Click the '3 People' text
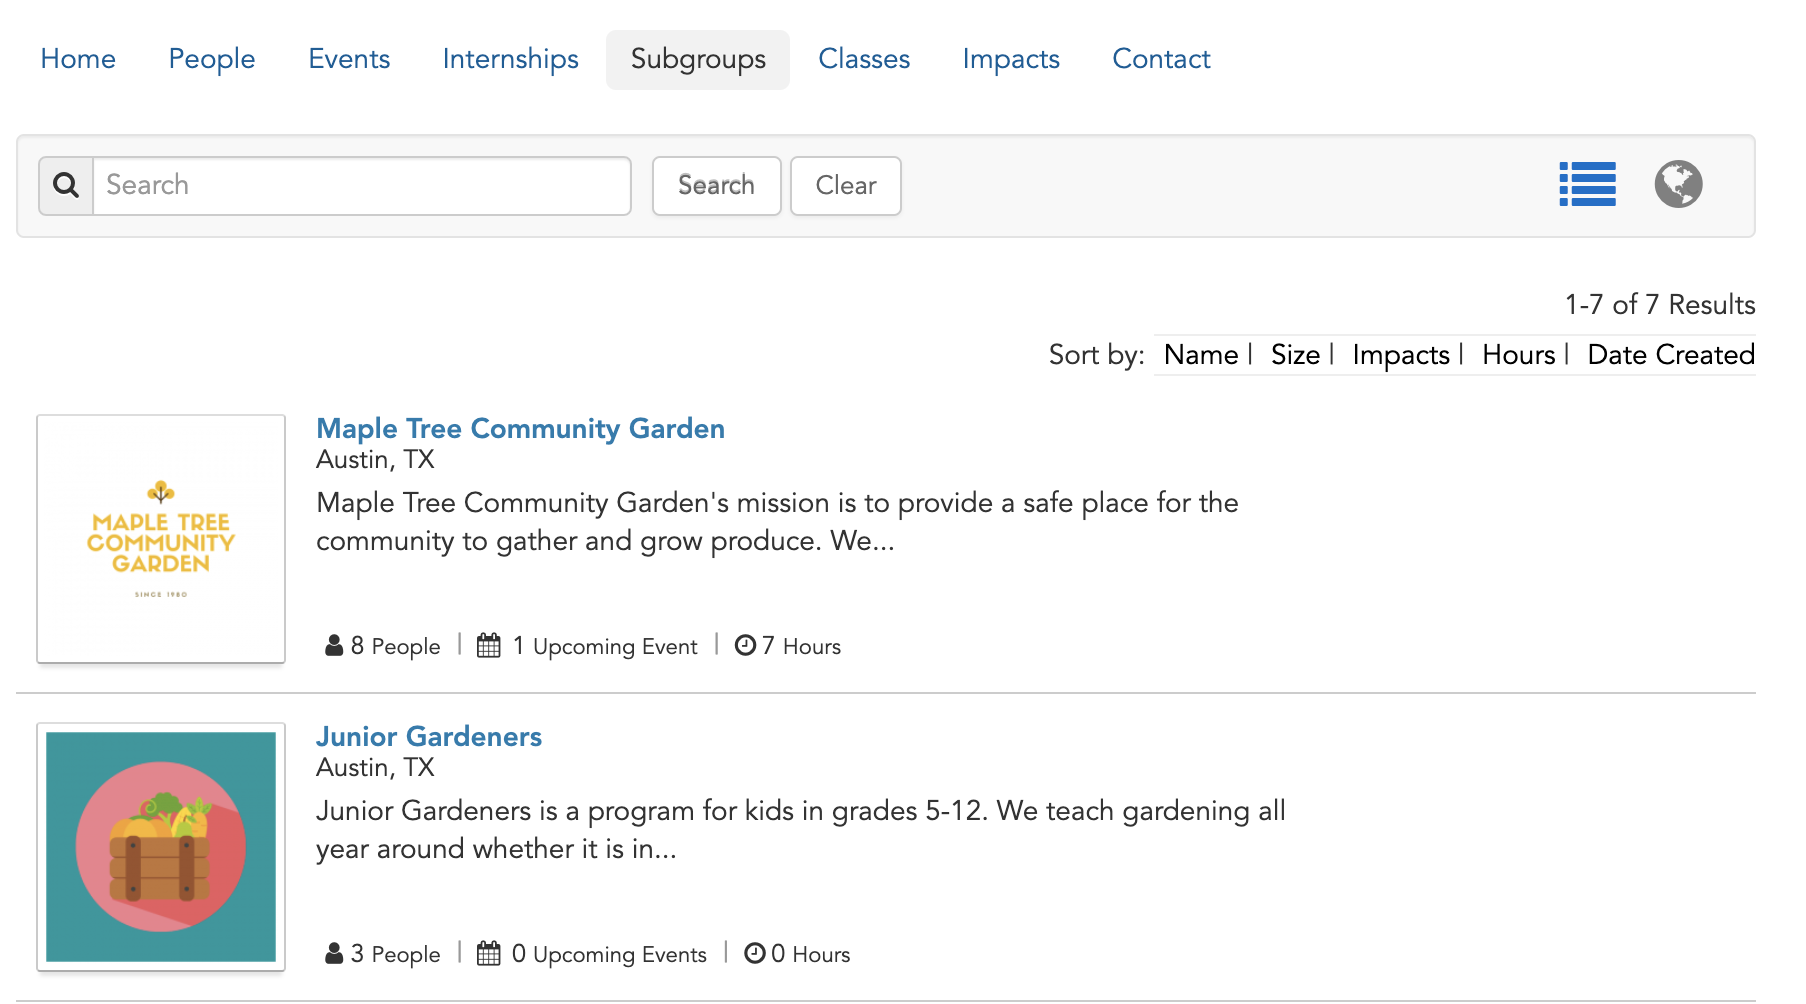This screenshot has height=1004, width=1806. (395, 954)
